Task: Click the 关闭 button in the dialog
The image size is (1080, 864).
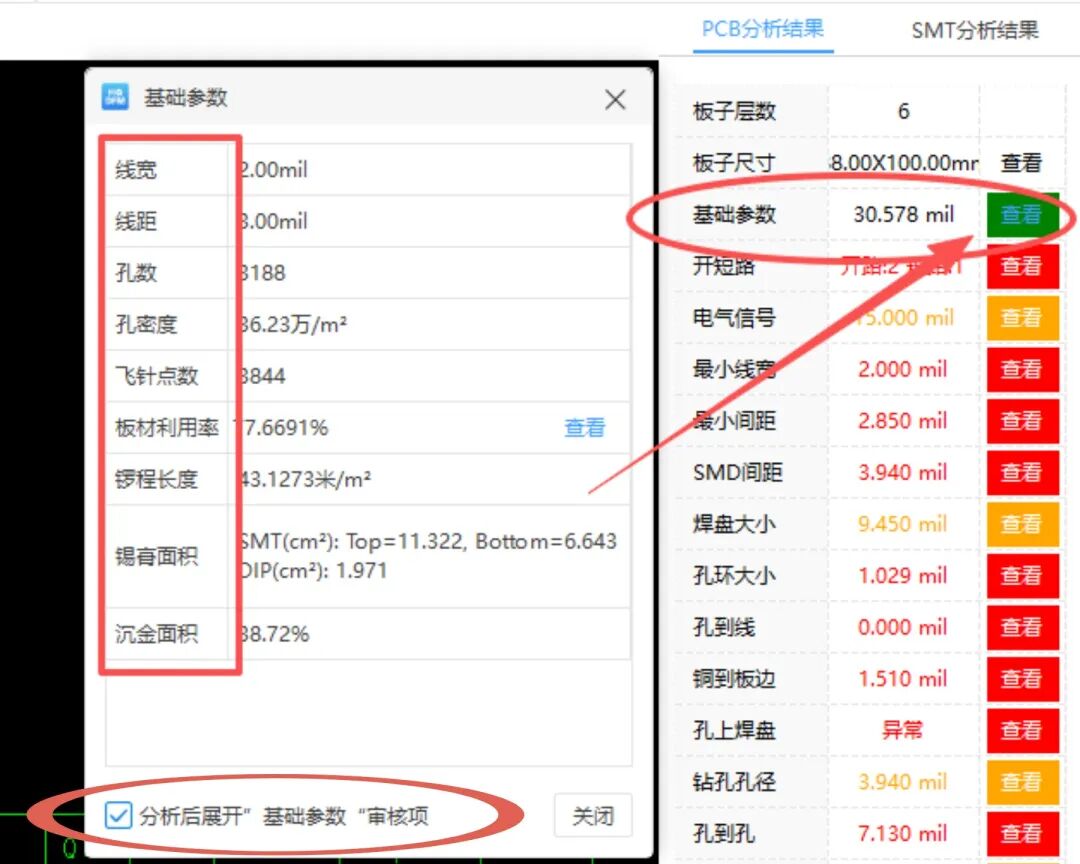Action: point(593,816)
